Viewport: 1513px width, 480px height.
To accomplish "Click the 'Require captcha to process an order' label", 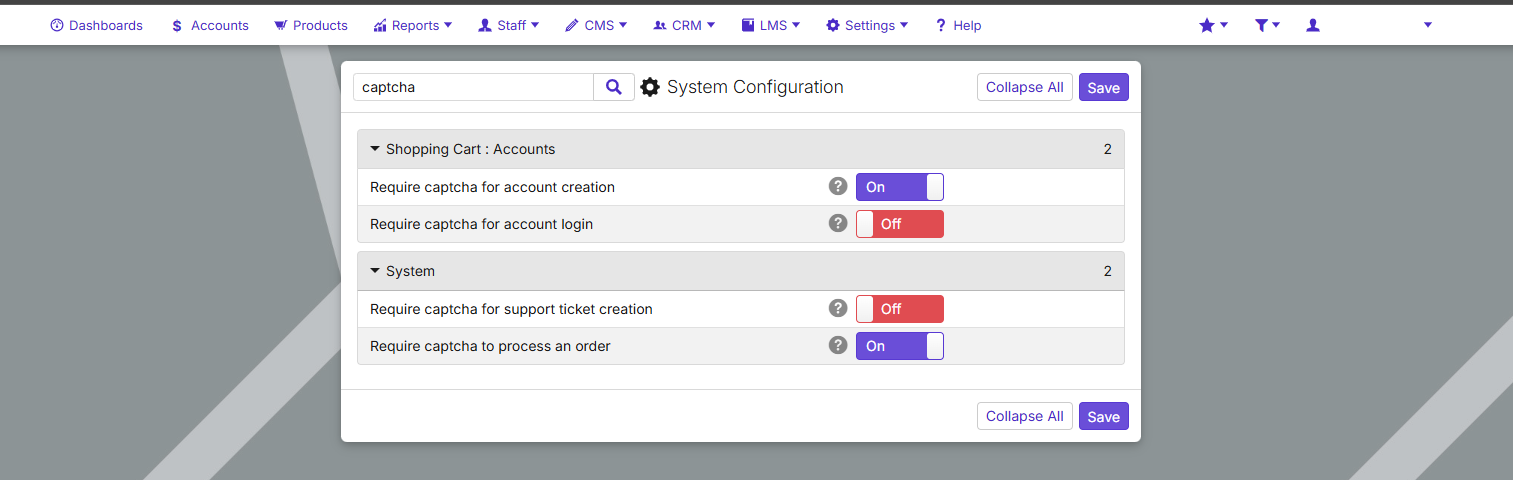I will pyautogui.click(x=490, y=346).
